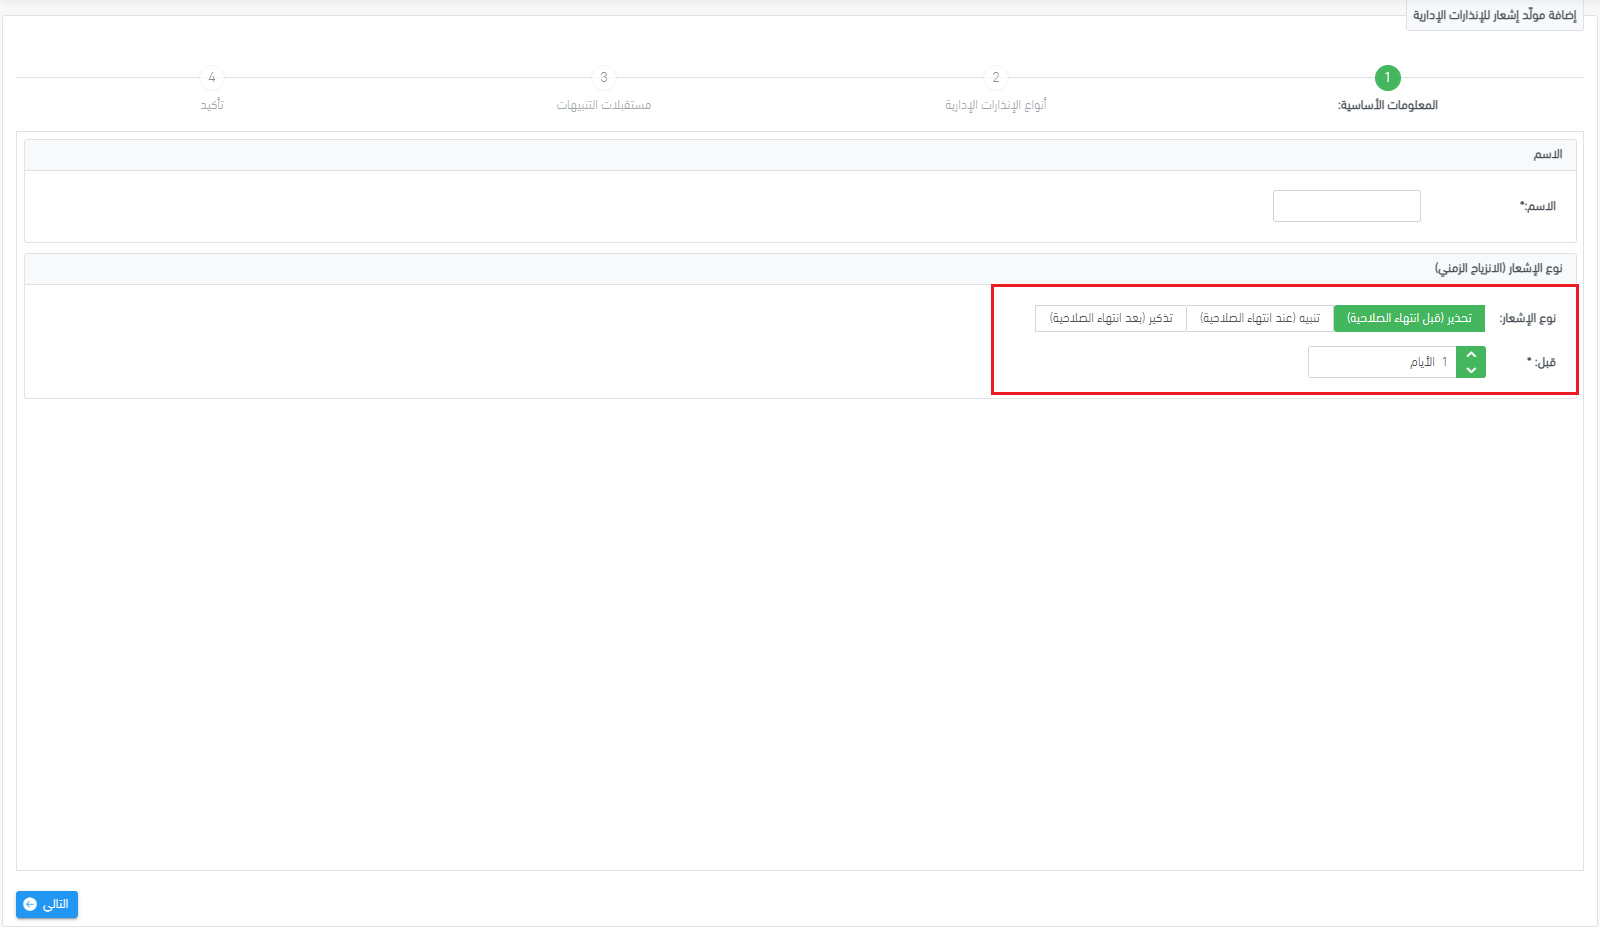This screenshot has width=1600, height=927.
Task: Jump to the مستقبلات التنبيهات step
Action: coord(603,105)
